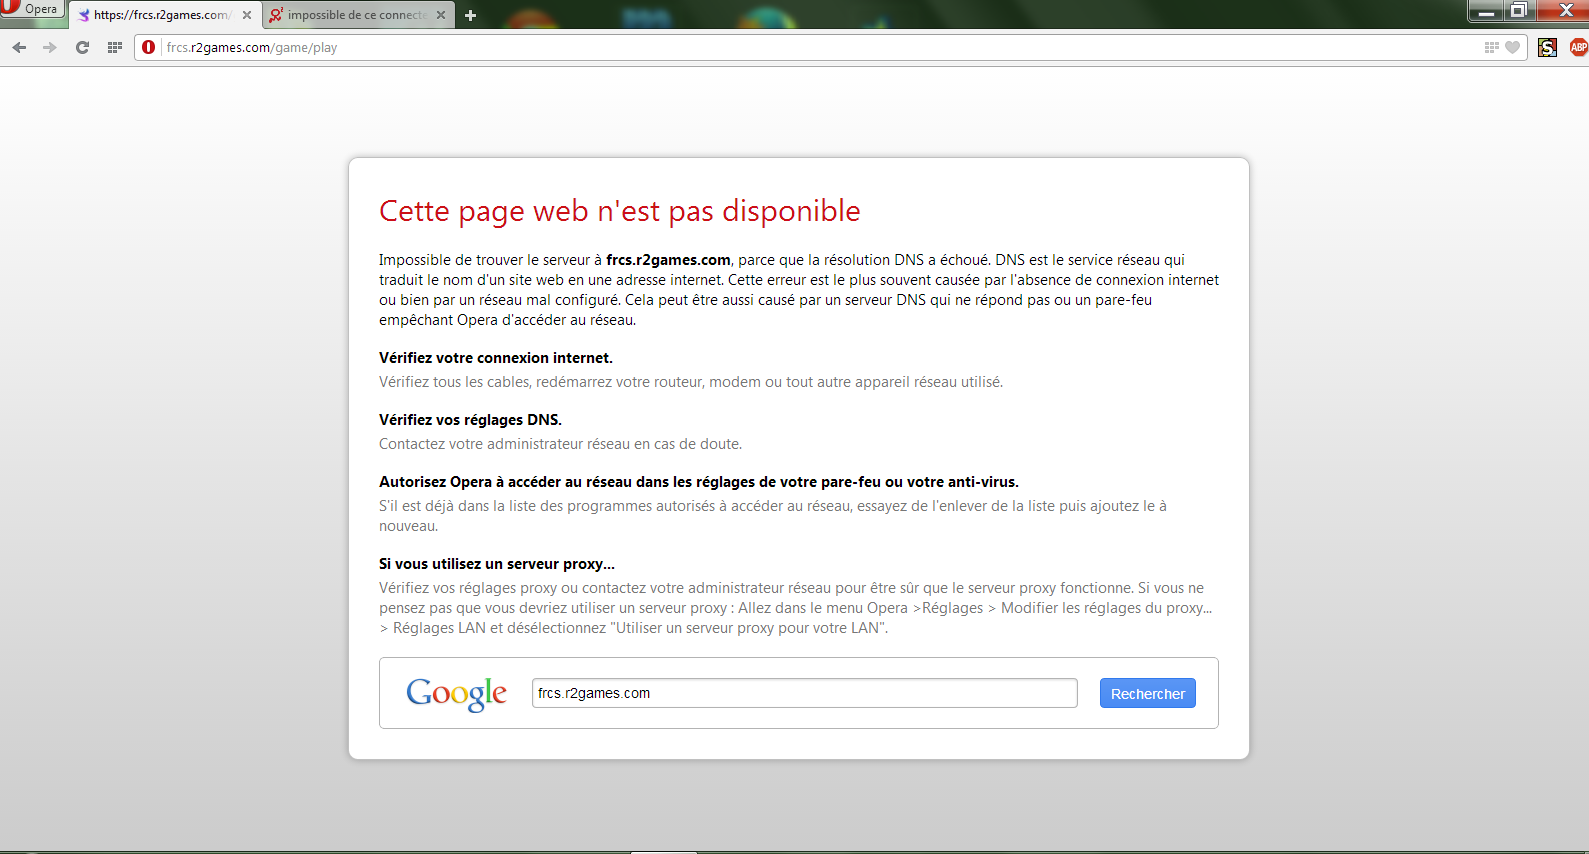Go forward to the next page
The image size is (1589, 854).
(x=50, y=47)
